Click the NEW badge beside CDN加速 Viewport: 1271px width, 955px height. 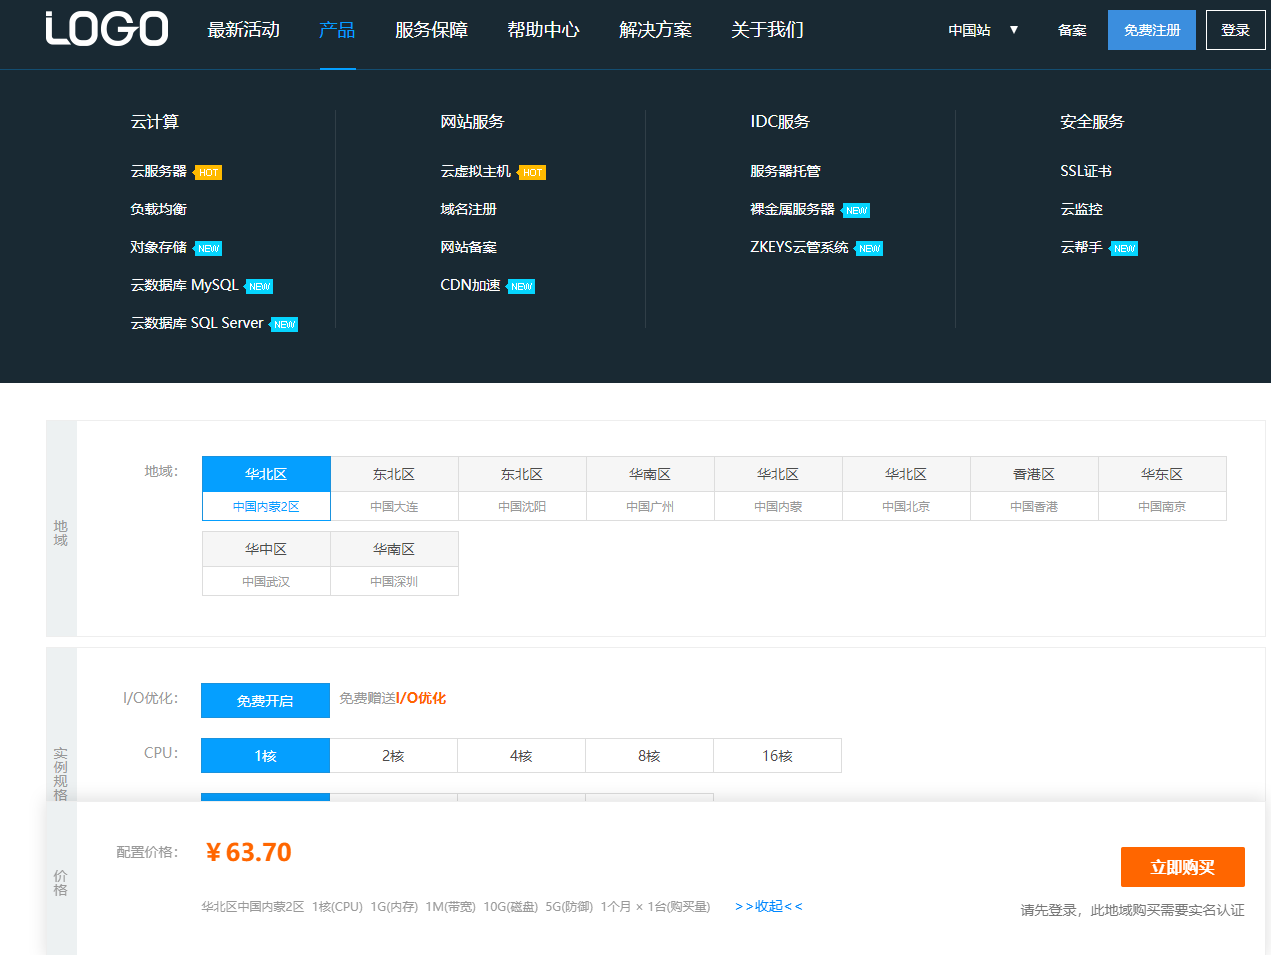pos(521,287)
